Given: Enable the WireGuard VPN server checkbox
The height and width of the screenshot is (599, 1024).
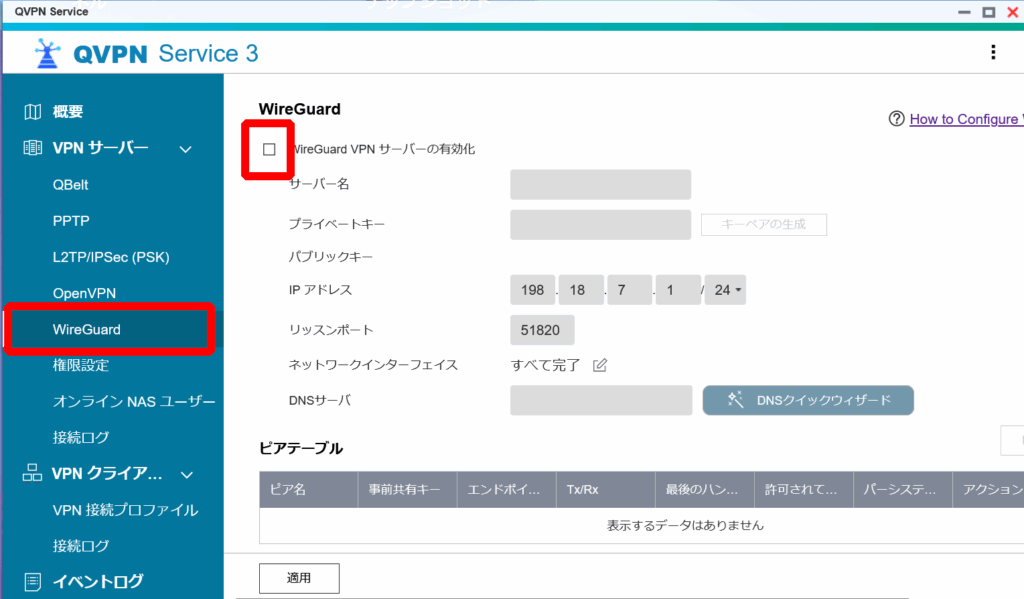Looking at the screenshot, I should tap(269, 149).
